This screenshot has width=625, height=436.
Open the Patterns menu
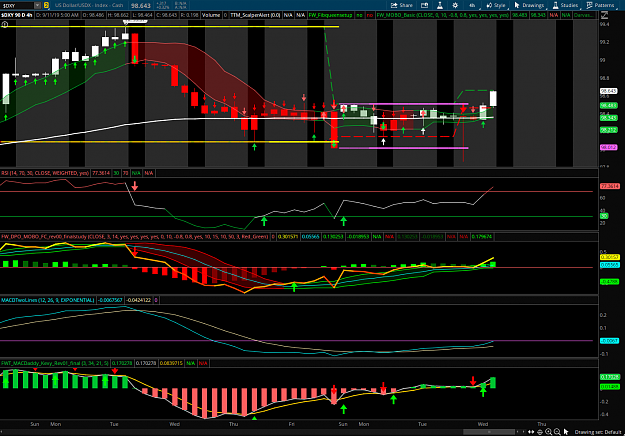(600, 5)
